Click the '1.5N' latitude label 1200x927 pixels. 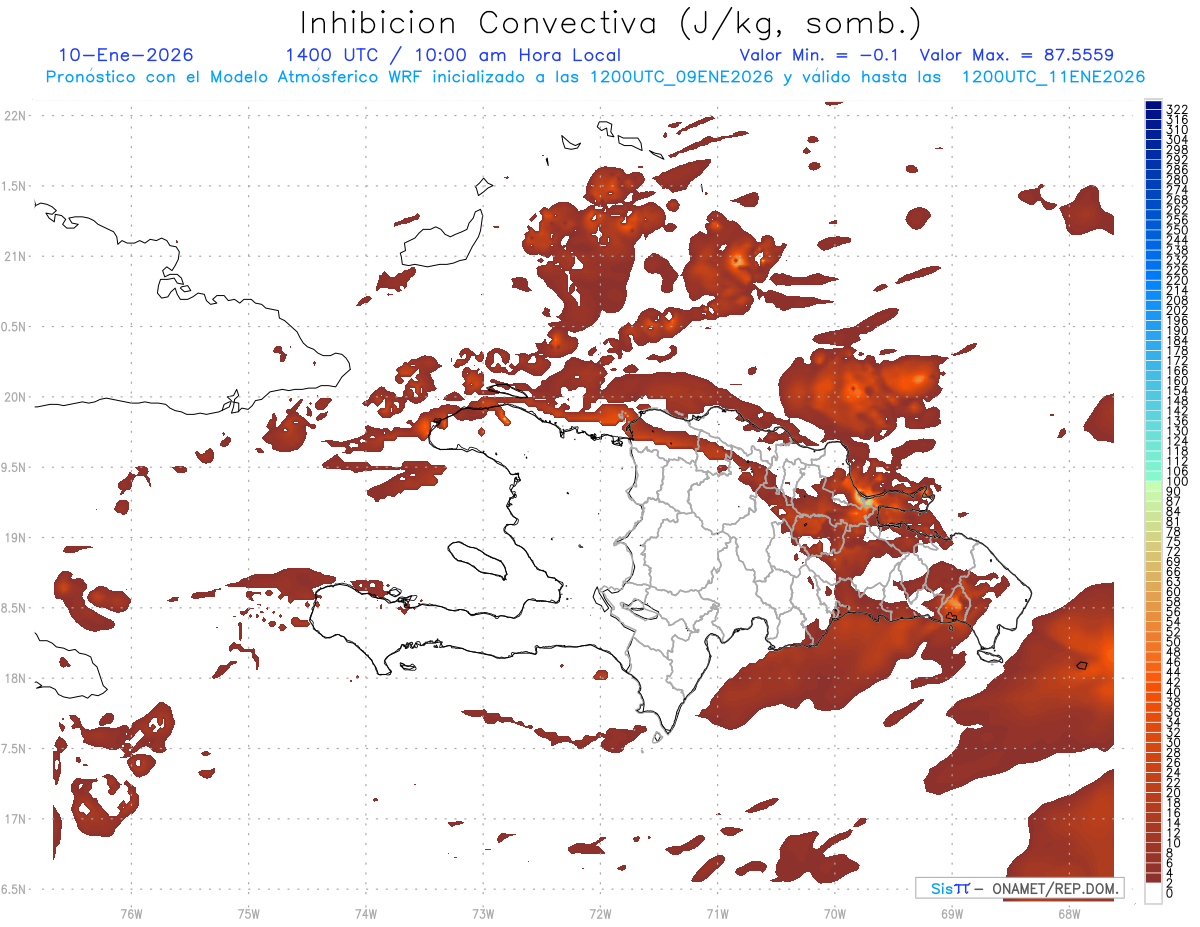(x=15, y=186)
